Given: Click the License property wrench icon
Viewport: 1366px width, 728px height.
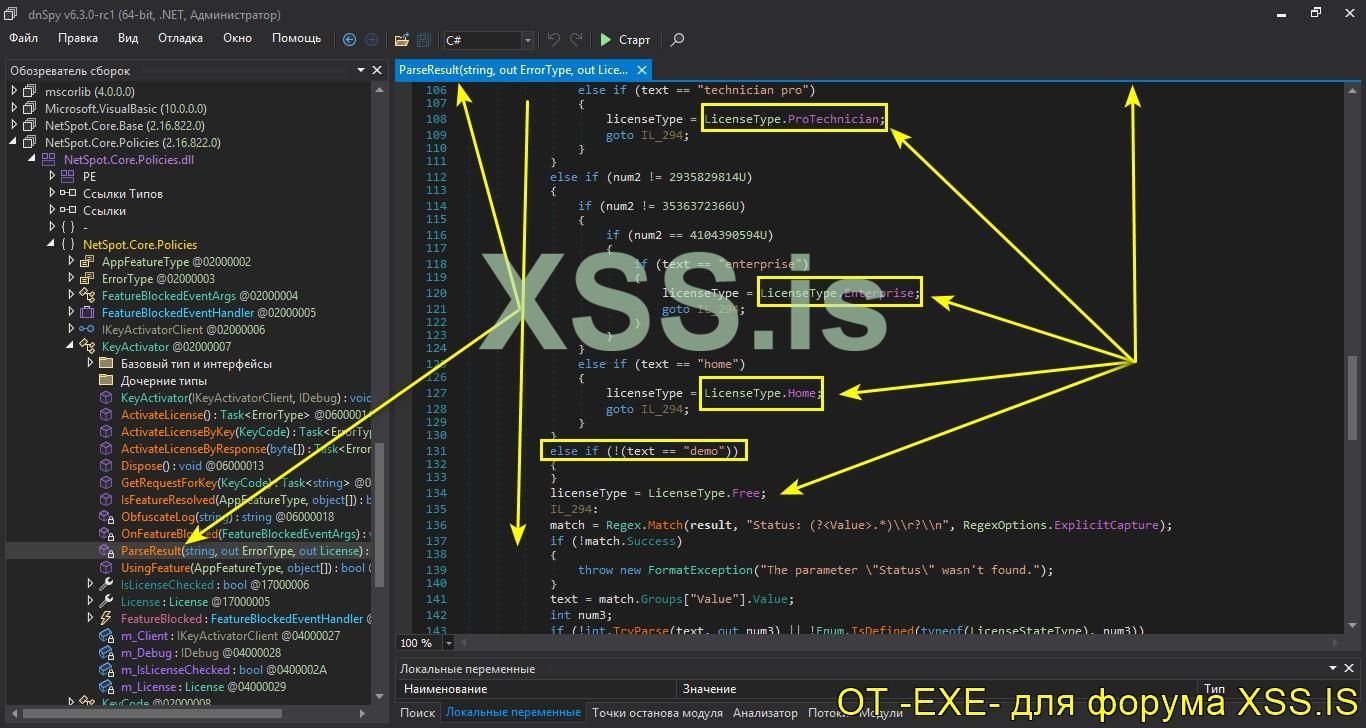Looking at the screenshot, I should (x=106, y=602).
